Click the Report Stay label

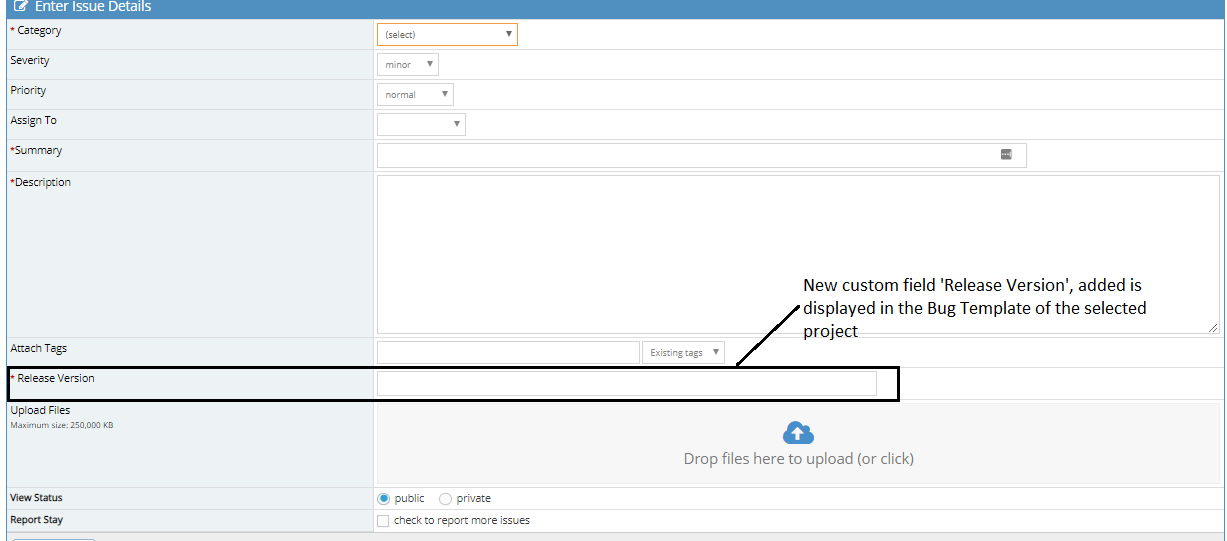36,520
